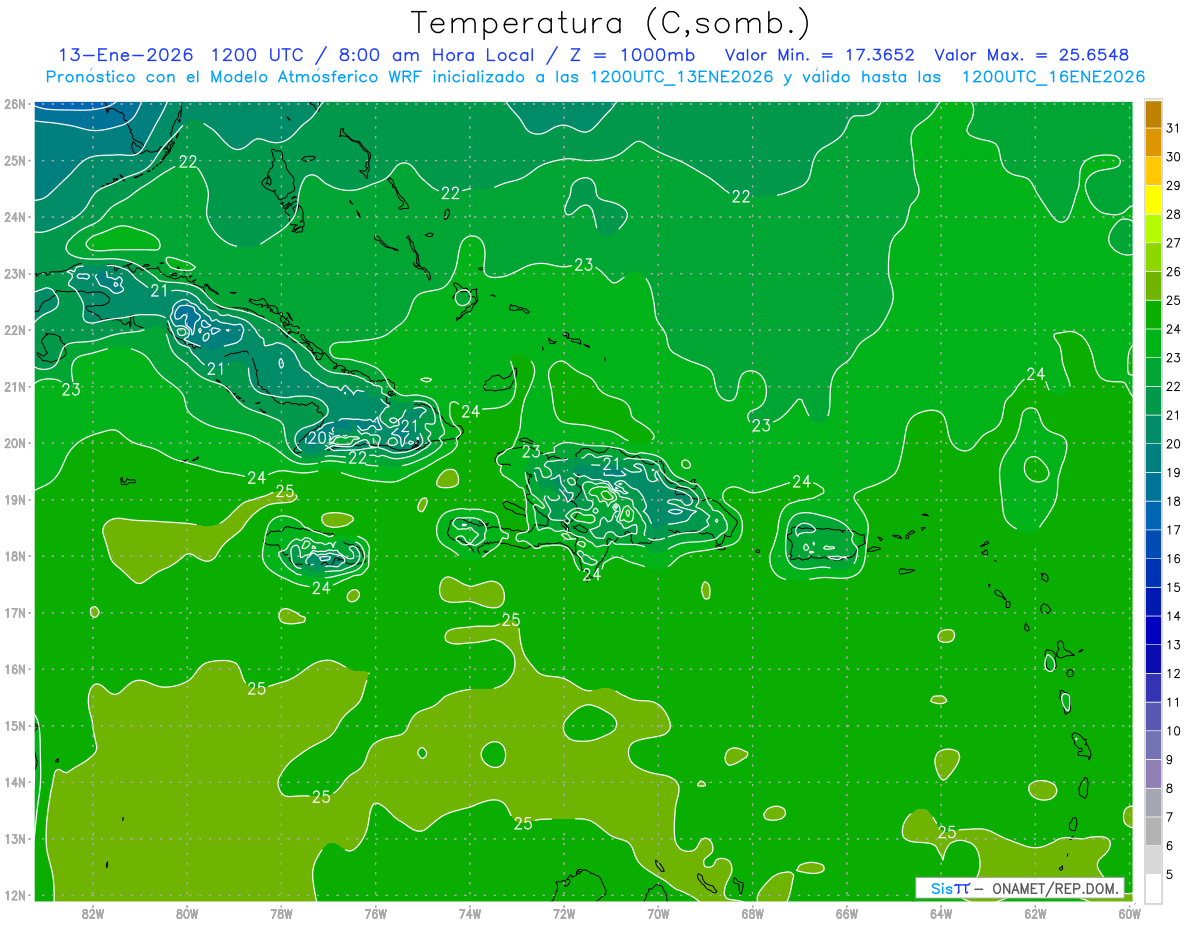The height and width of the screenshot is (927, 1200).
Task: Click the legend color band between 8 and 9
Action: click(x=1153, y=774)
